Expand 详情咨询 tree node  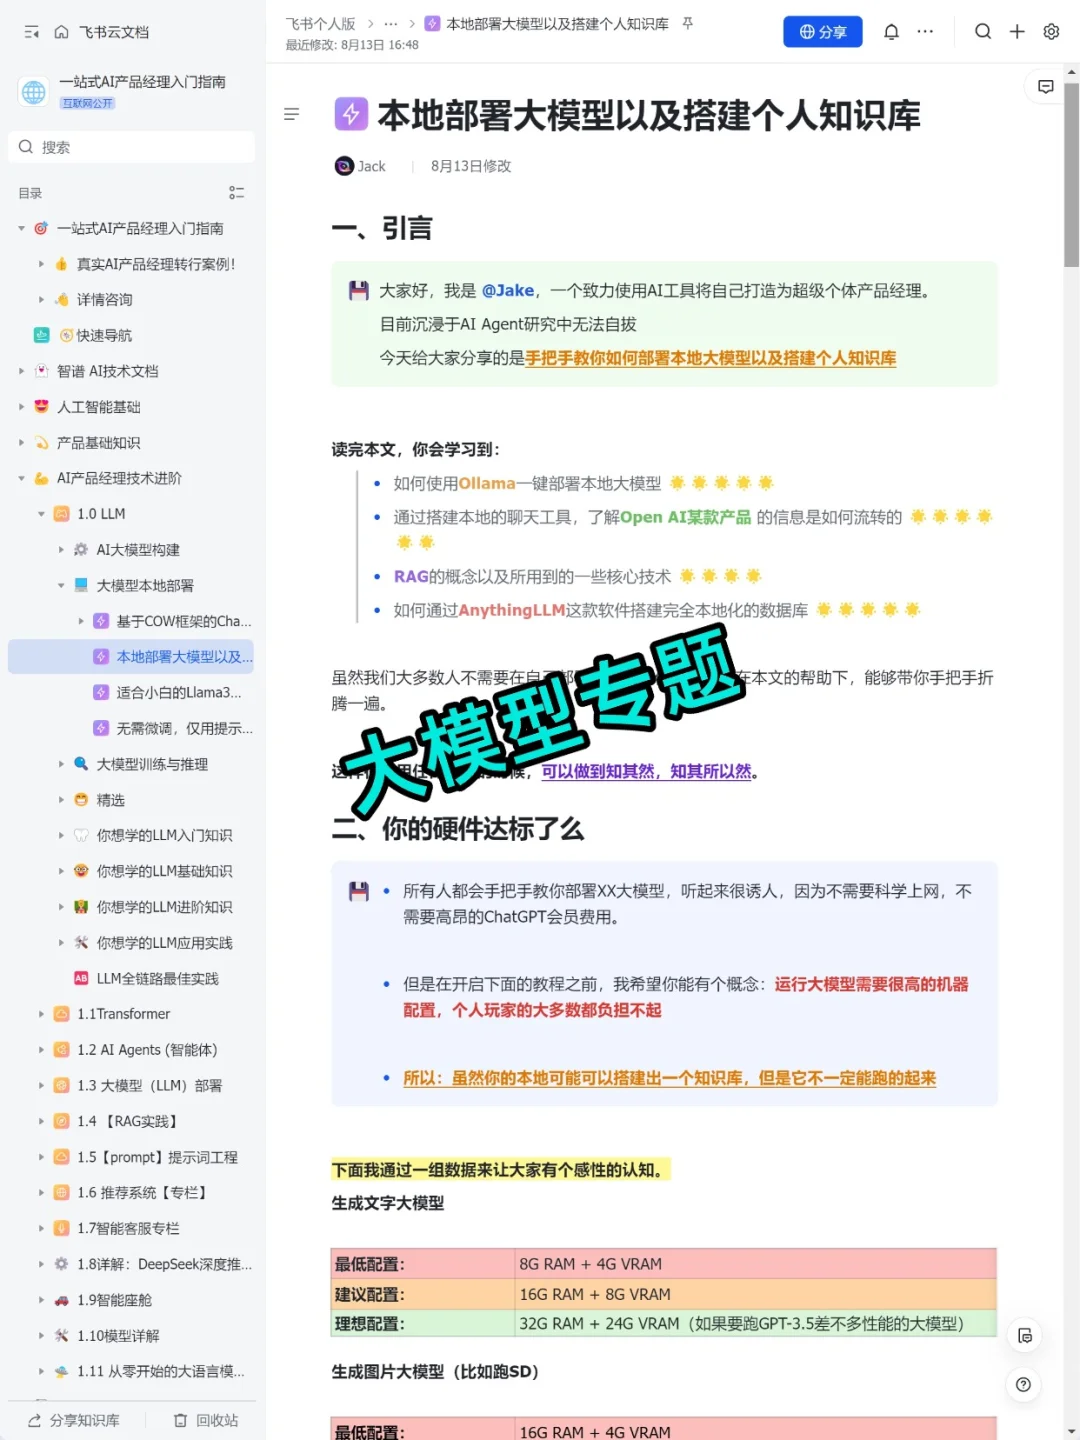(x=41, y=300)
